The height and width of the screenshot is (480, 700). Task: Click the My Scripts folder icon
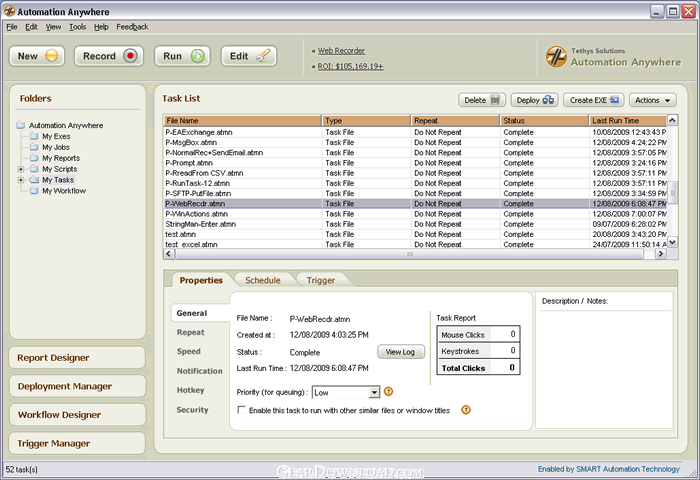(x=34, y=169)
